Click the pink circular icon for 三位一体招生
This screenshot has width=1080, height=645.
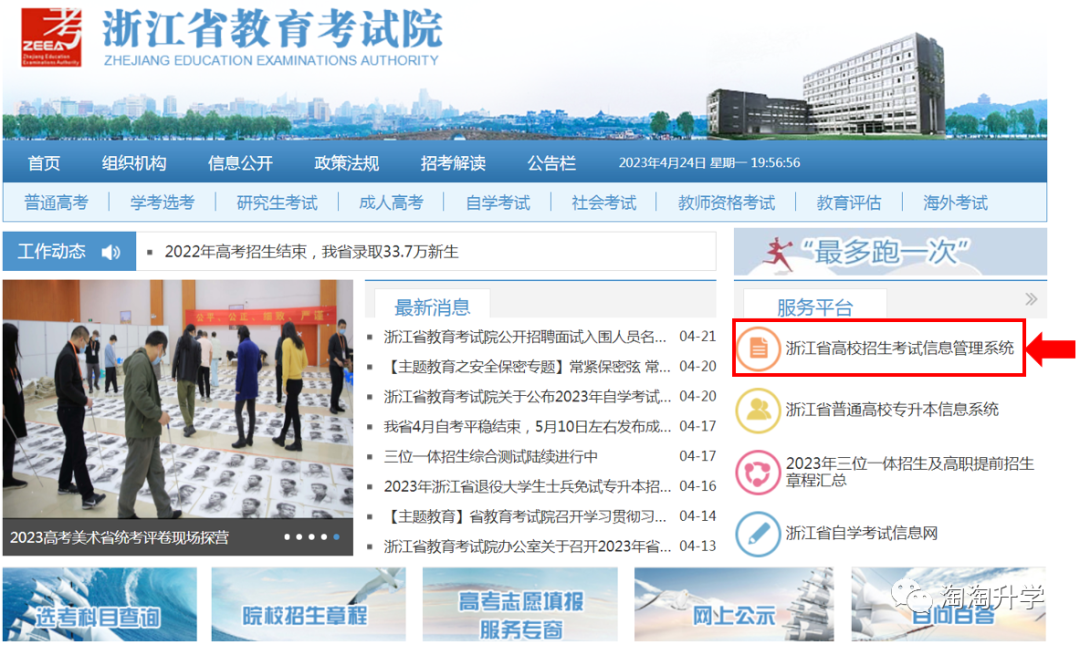758,472
